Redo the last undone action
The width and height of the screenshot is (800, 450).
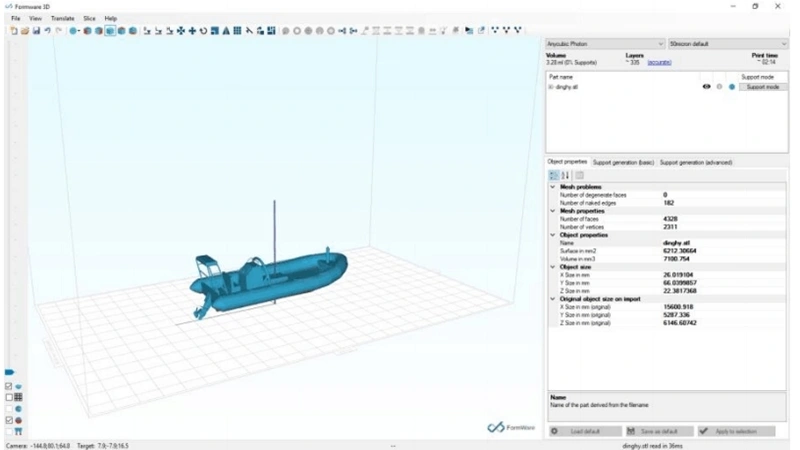[59, 31]
